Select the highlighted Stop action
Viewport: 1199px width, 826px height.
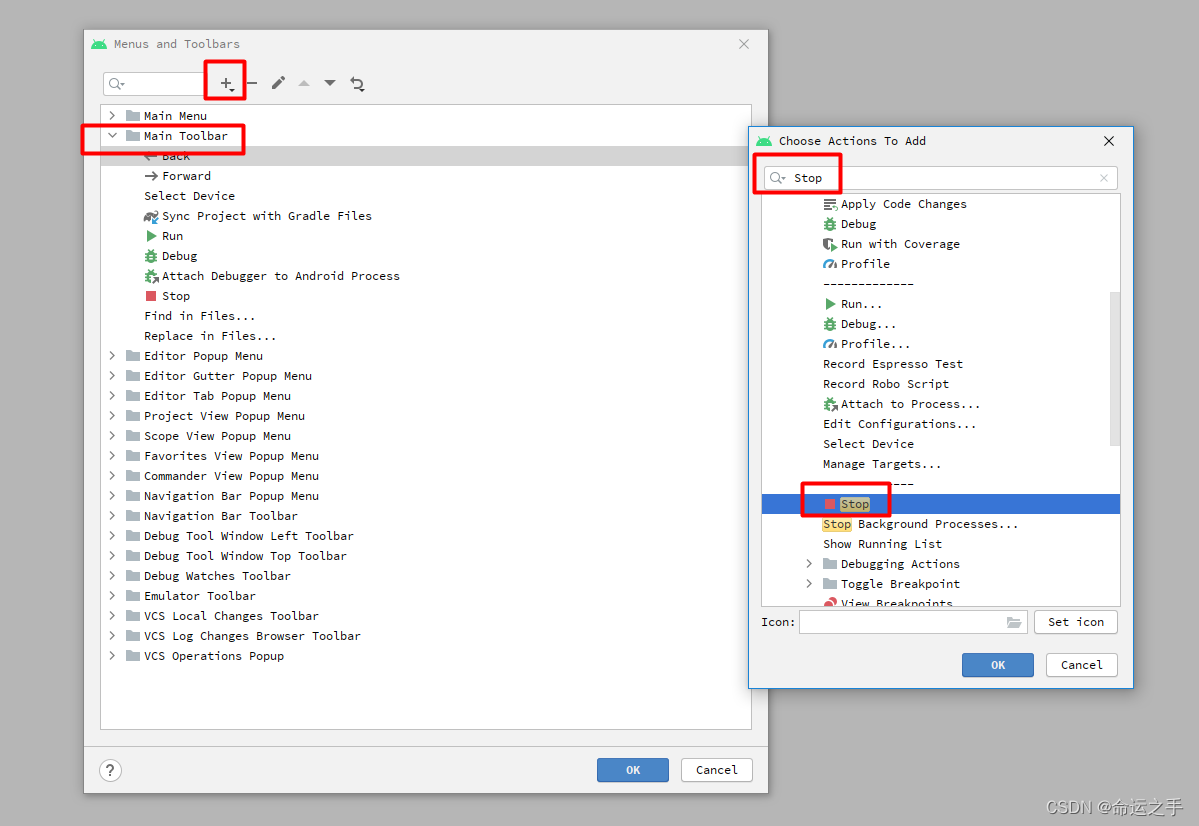[x=941, y=504]
